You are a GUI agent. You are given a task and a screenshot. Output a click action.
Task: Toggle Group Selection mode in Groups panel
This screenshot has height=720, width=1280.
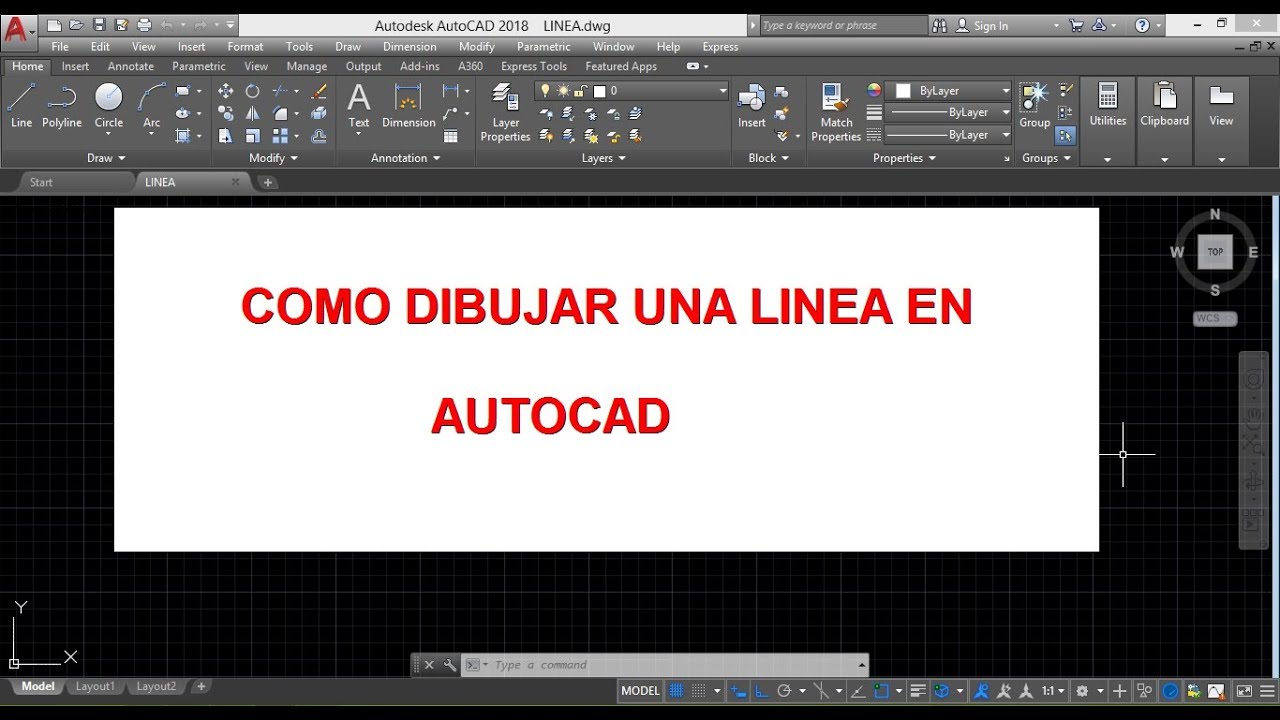(x=1066, y=135)
